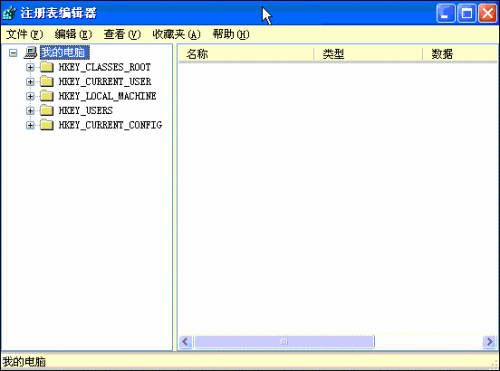Screen dimensions: 500x371
Task: Open the 收藏夹(A) menu
Action: (176, 34)
